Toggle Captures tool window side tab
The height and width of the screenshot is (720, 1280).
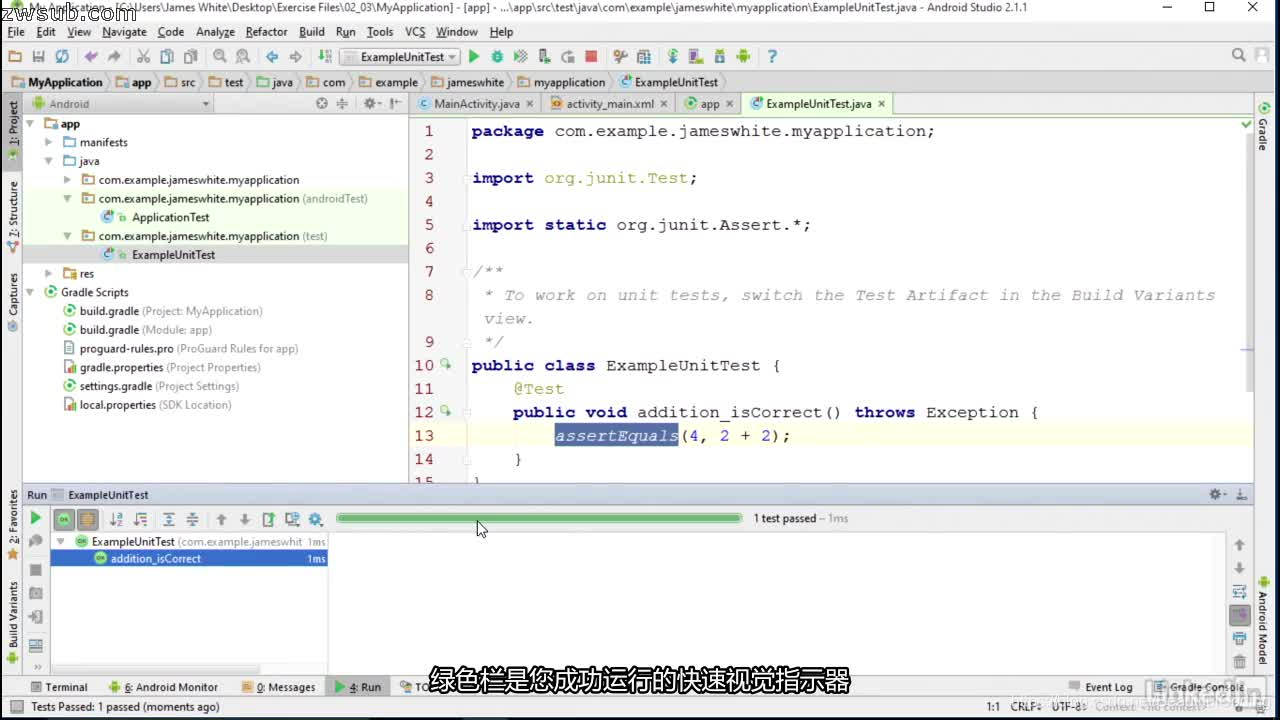coord(13,300)
